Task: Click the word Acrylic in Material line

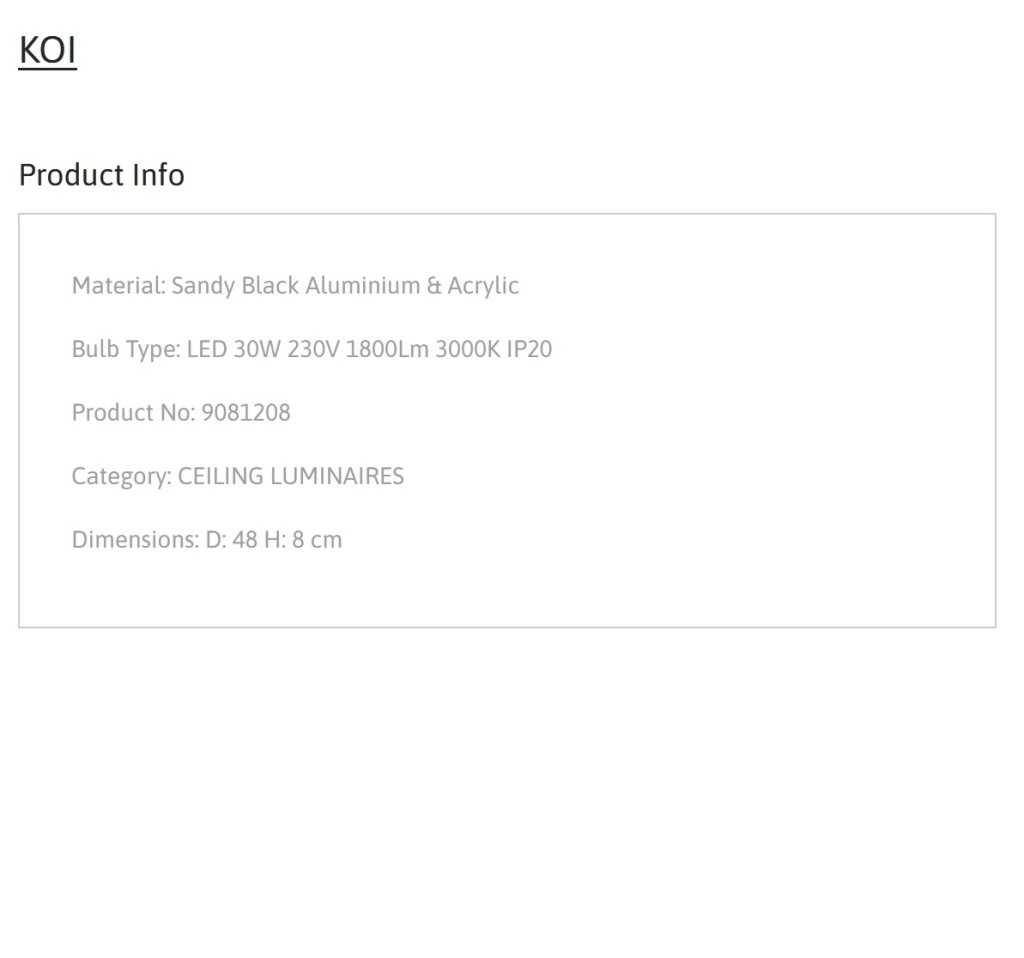Action: [483, 285]
